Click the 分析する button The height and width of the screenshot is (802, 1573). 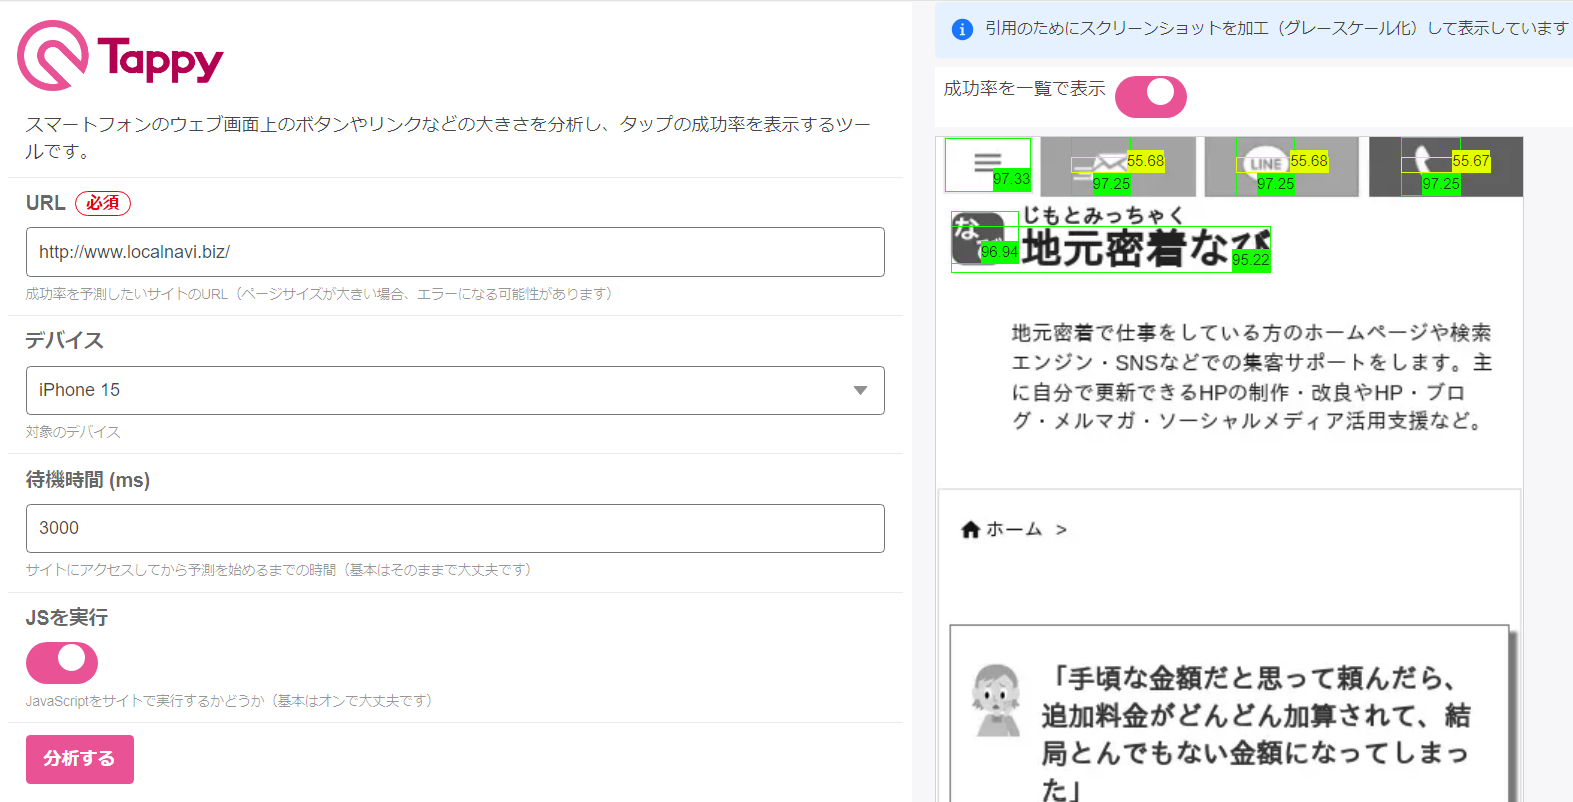click(x=80, y=759)
